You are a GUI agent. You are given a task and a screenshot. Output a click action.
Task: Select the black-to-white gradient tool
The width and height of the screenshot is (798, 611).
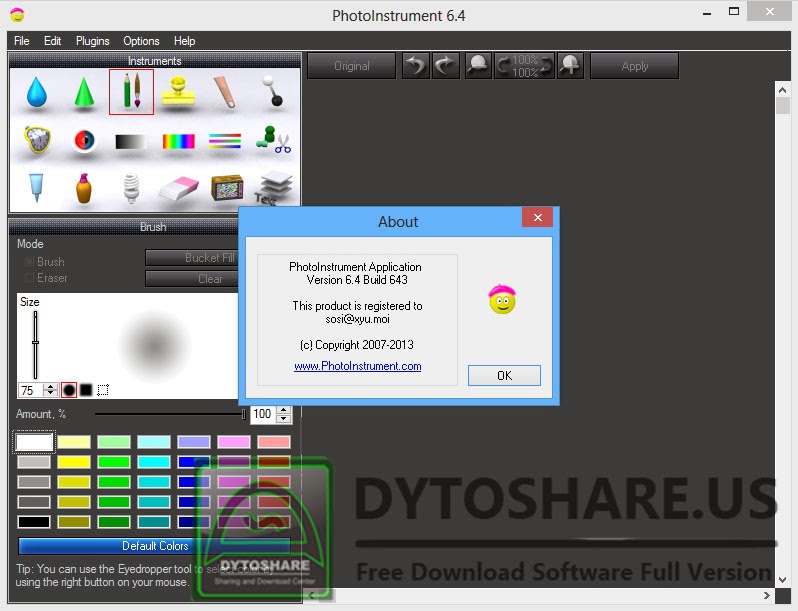tap(131, 141)
